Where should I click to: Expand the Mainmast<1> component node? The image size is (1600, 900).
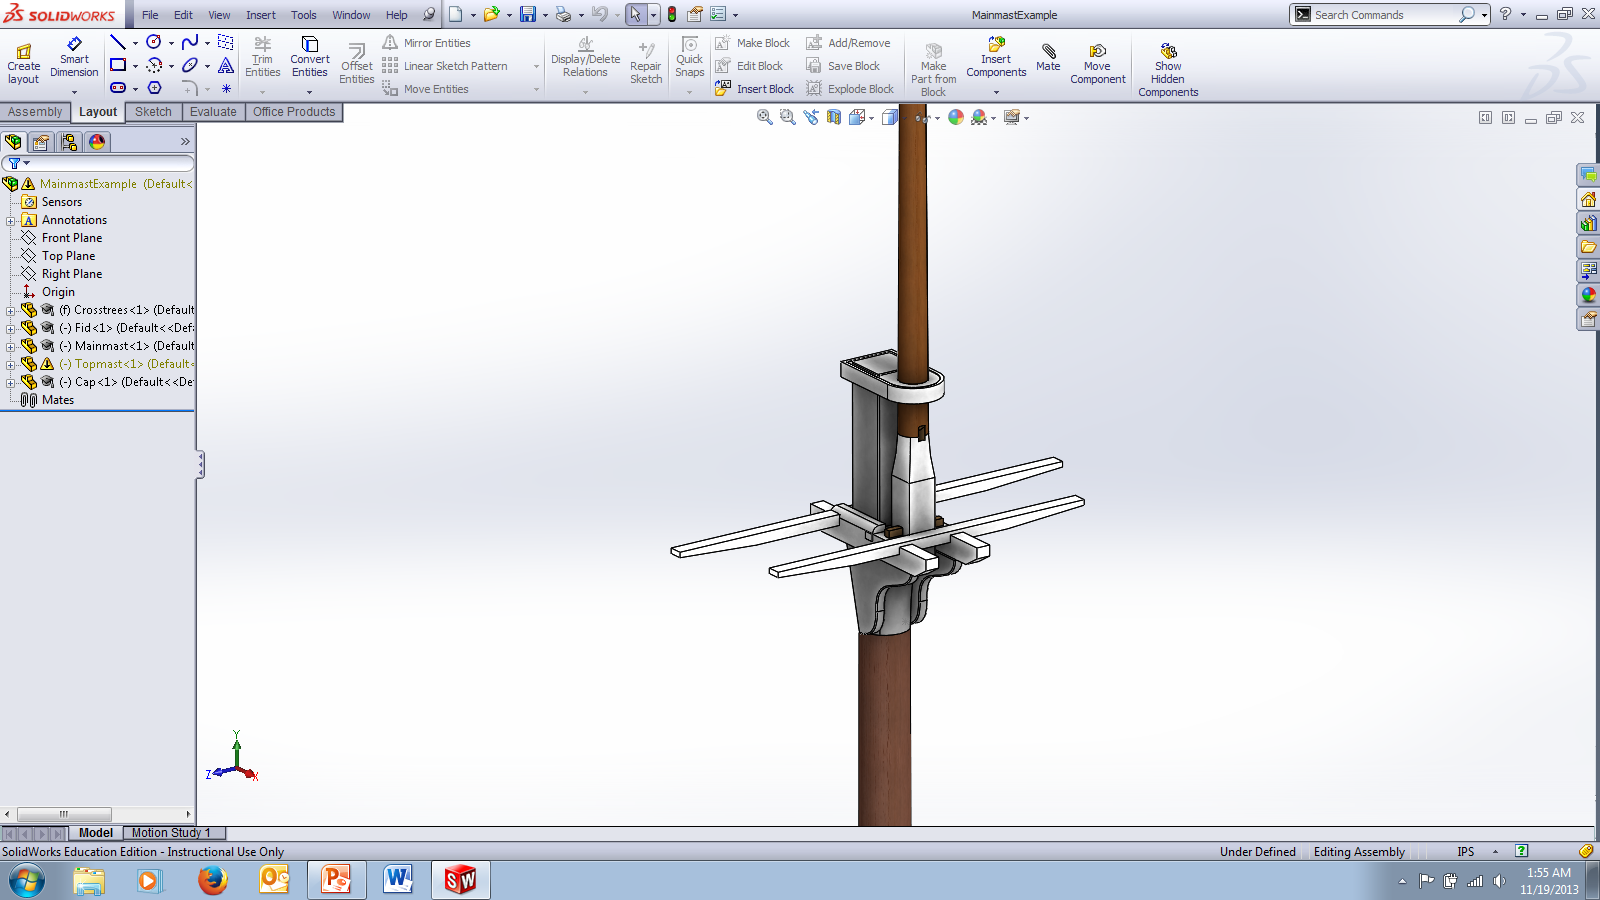[x=11, y=346]
